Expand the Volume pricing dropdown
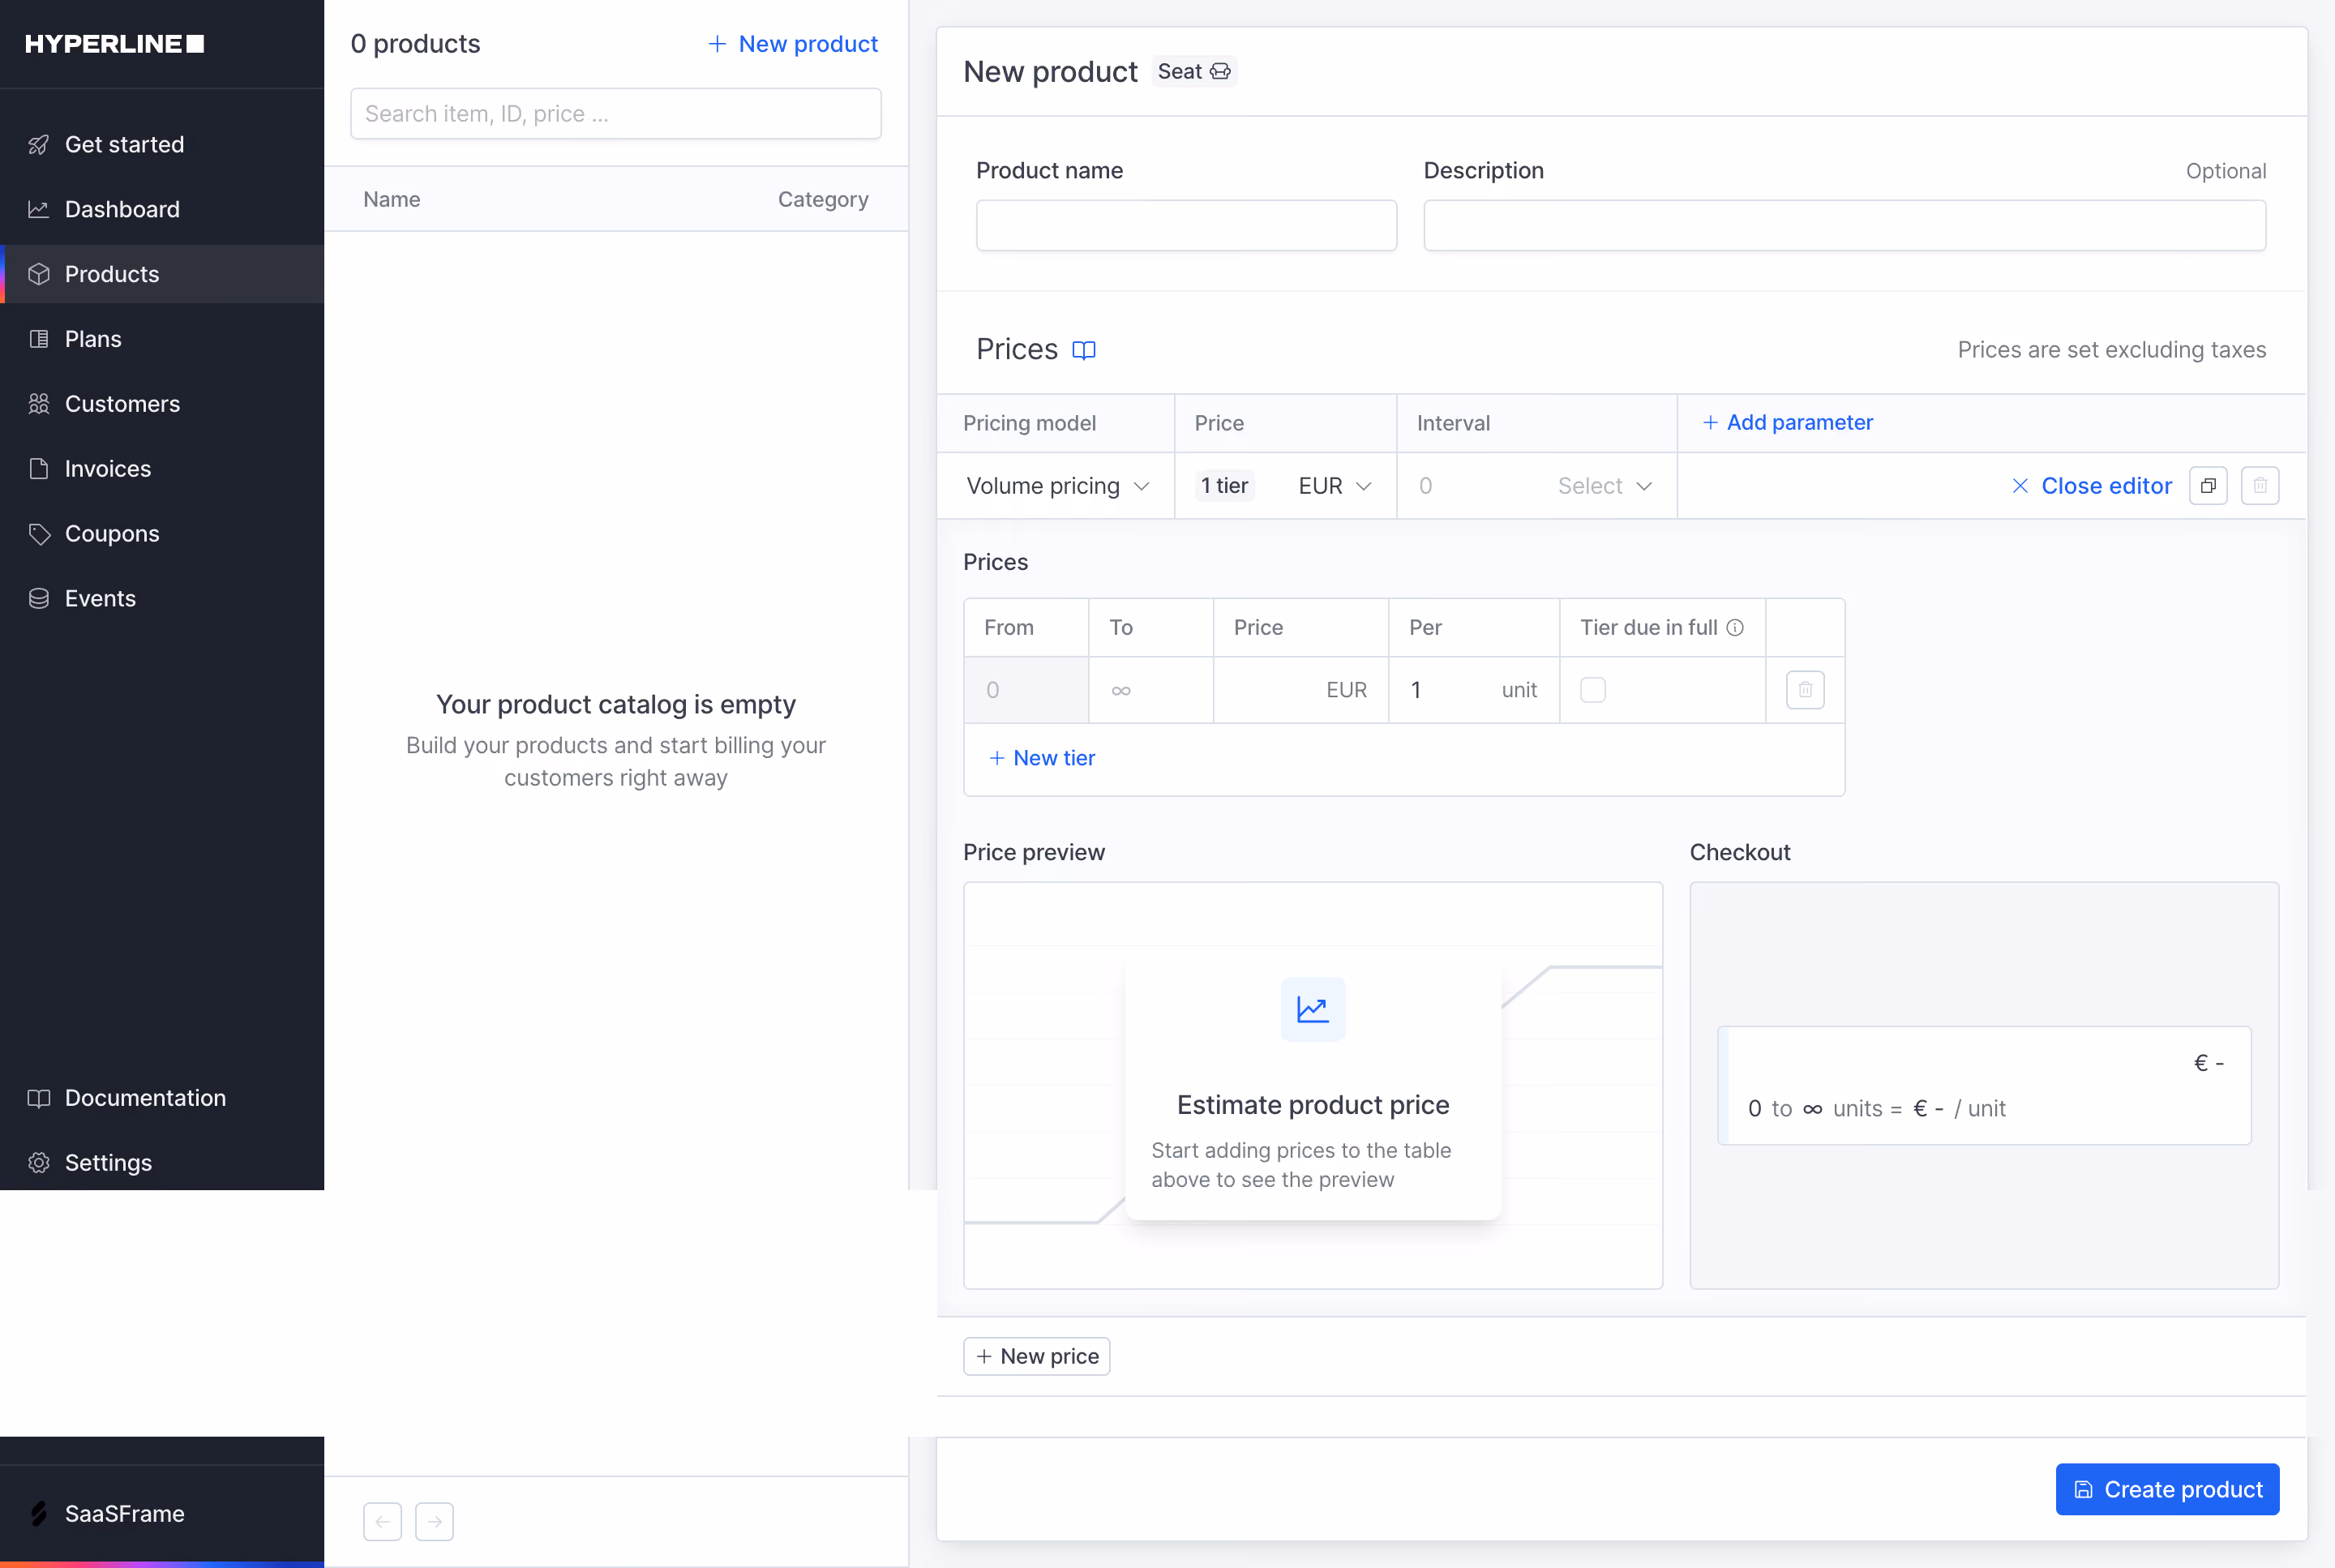The image size is (2335, 1568). coord(1057,486)
